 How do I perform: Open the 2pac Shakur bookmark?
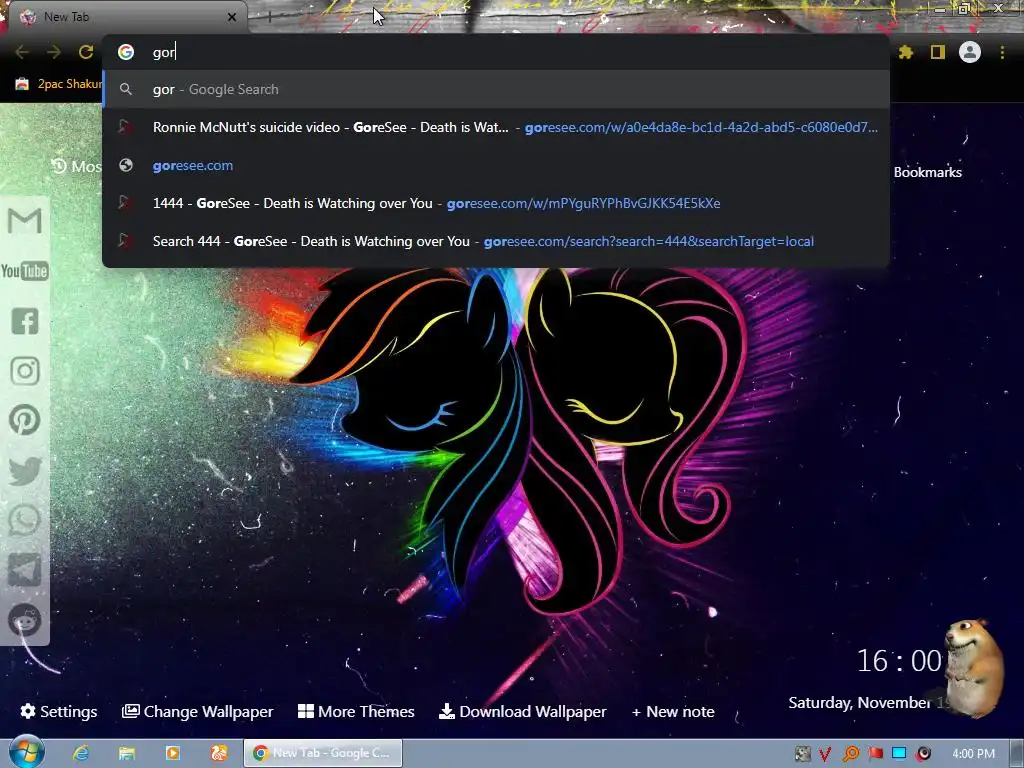coord(59,84)
